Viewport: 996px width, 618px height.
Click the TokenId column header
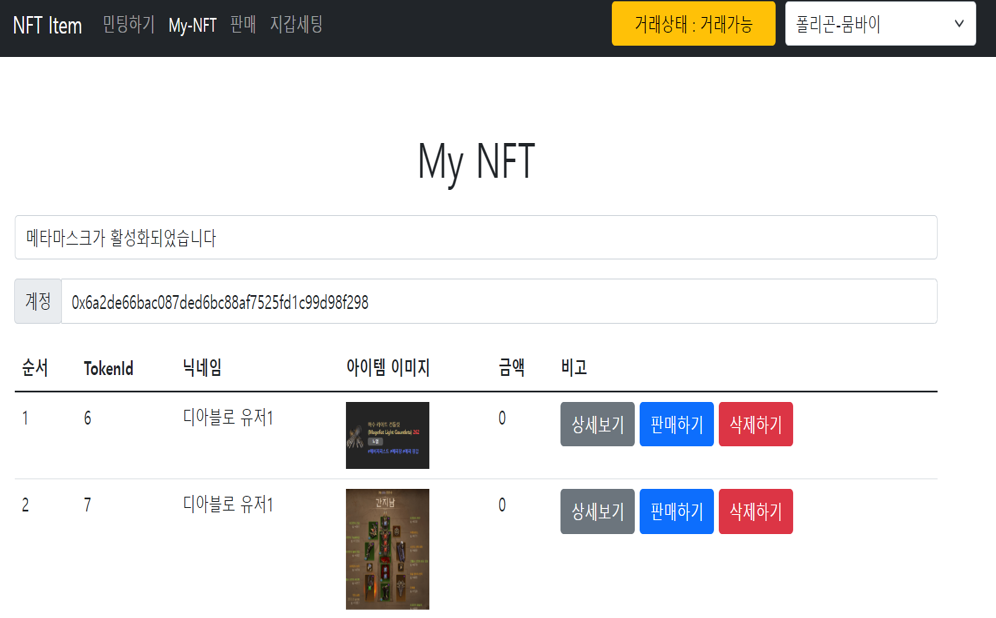(108, 368)
